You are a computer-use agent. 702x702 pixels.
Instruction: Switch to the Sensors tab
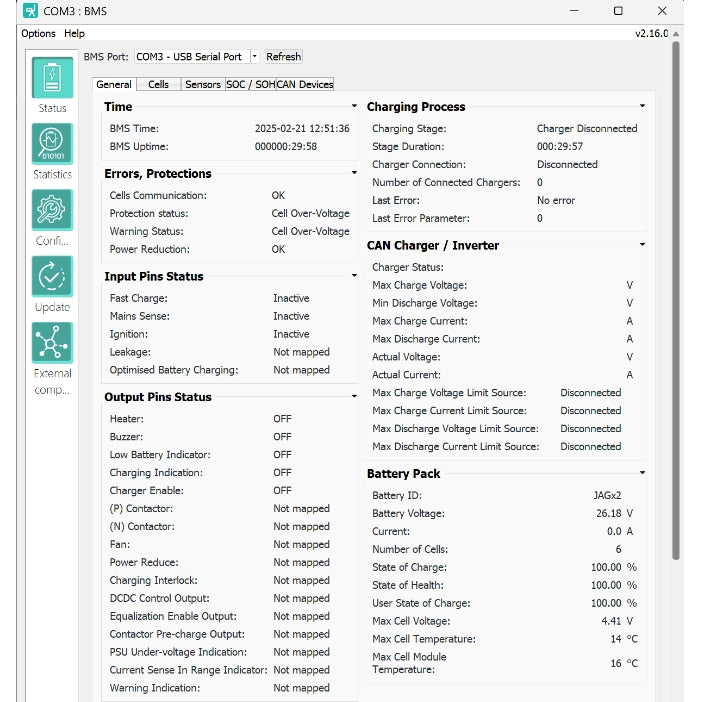click(203, 84)
